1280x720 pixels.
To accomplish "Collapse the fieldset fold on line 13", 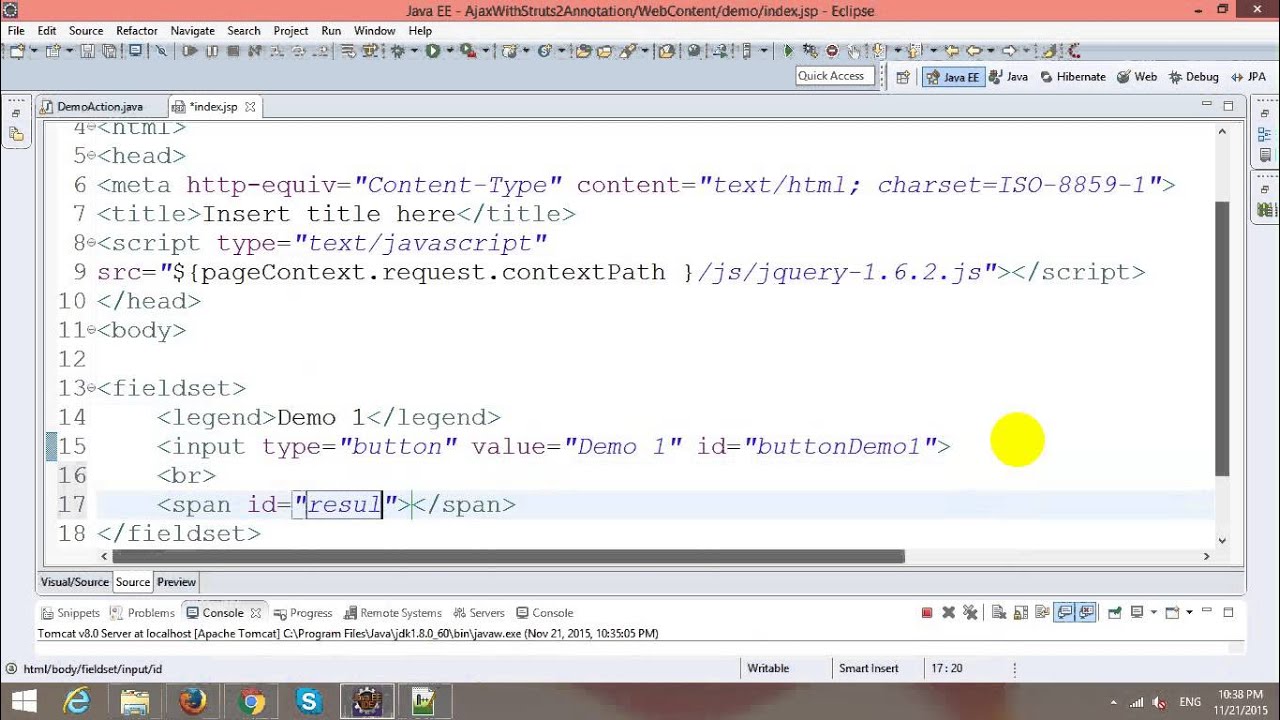I will (x=91, y=387).
